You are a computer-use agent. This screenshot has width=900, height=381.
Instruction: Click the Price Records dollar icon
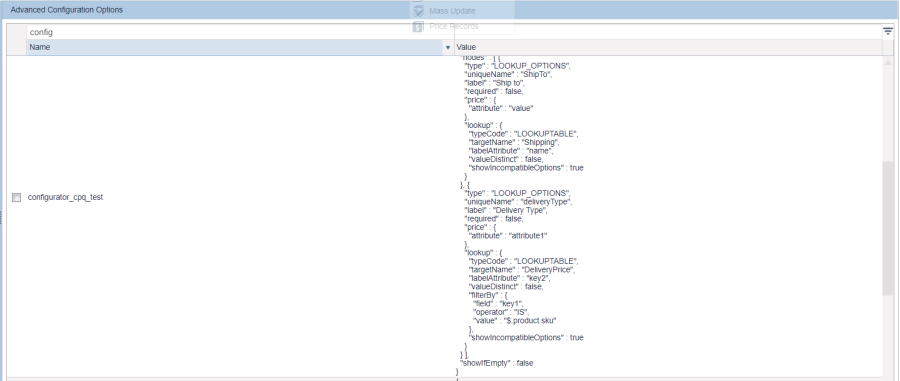[418, 26]
